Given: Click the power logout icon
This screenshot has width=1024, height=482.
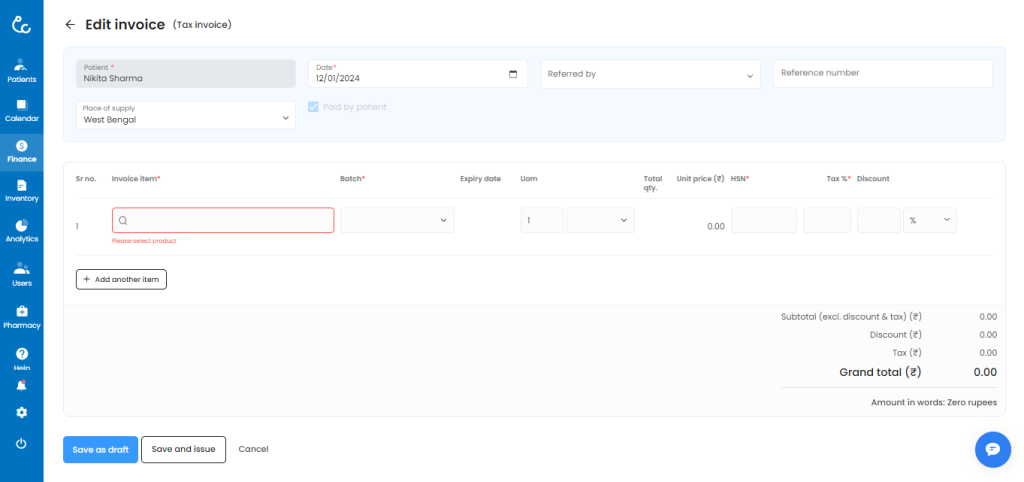Looking at the screenshot, I should point(21,443).
